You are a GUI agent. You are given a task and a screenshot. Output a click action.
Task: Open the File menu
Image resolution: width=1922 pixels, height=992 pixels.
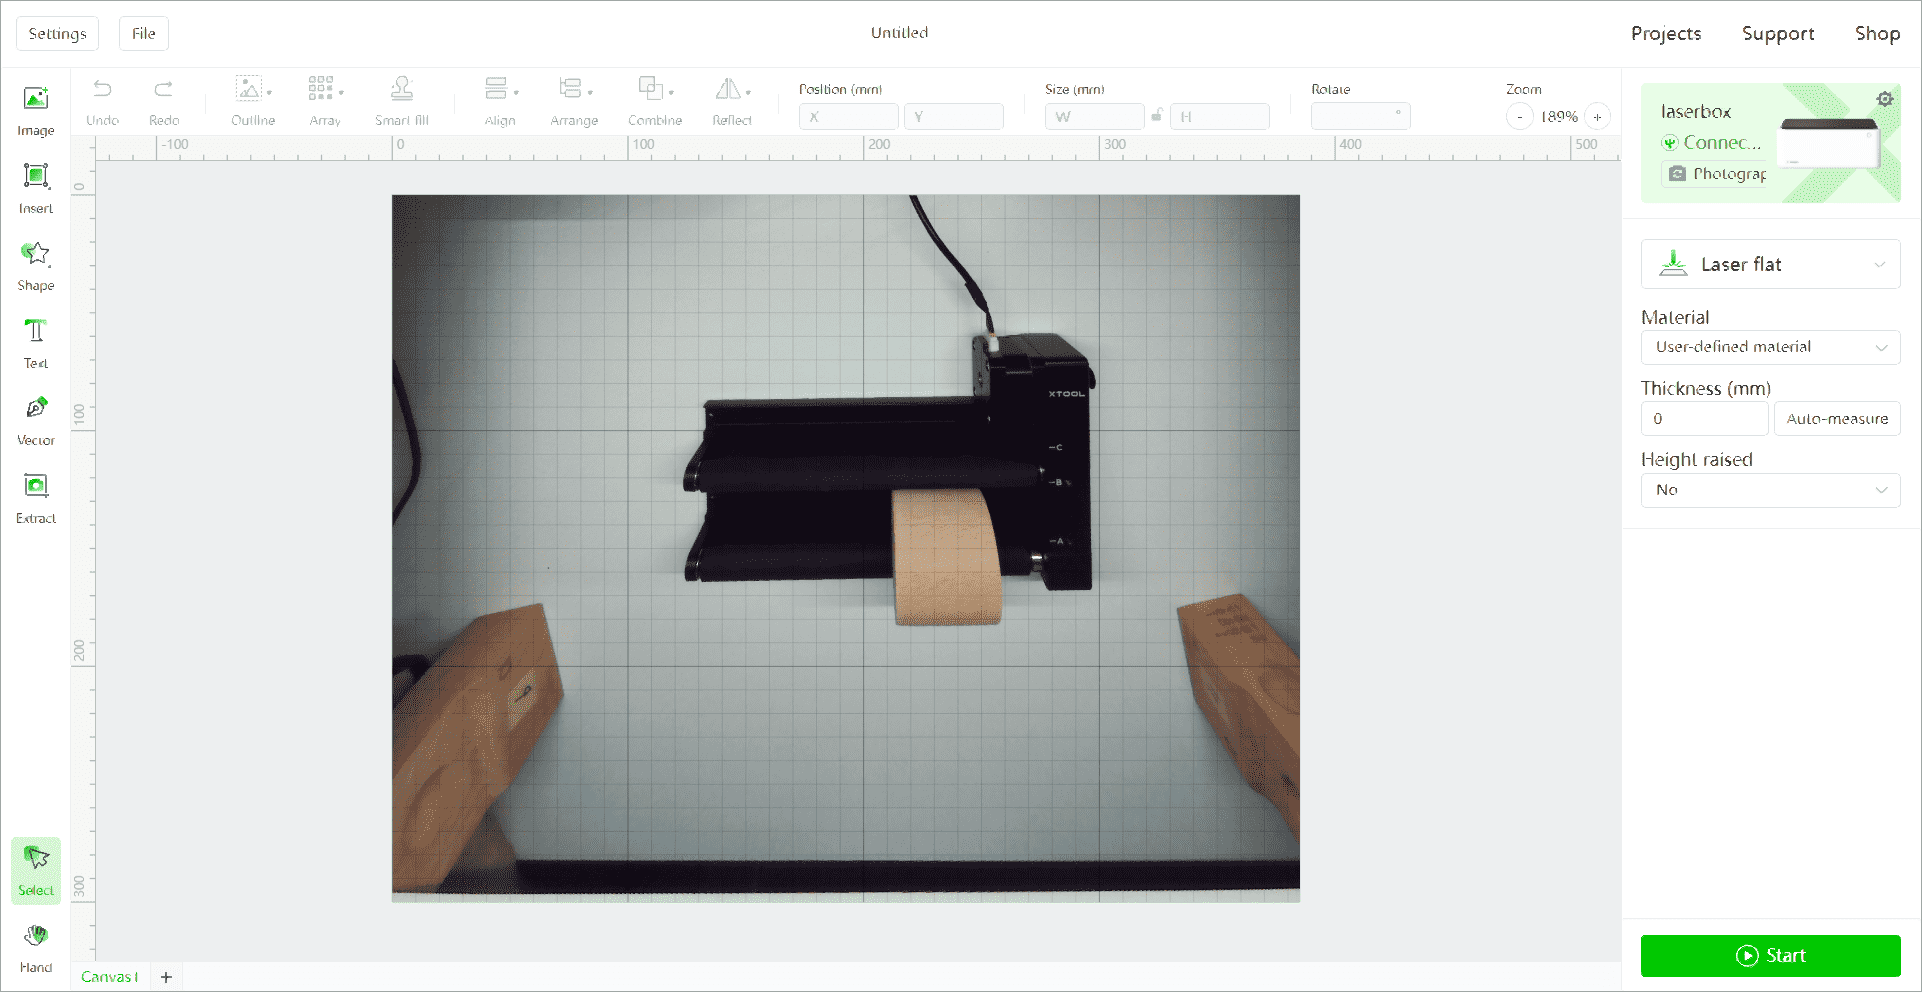[x=144, y=33]
